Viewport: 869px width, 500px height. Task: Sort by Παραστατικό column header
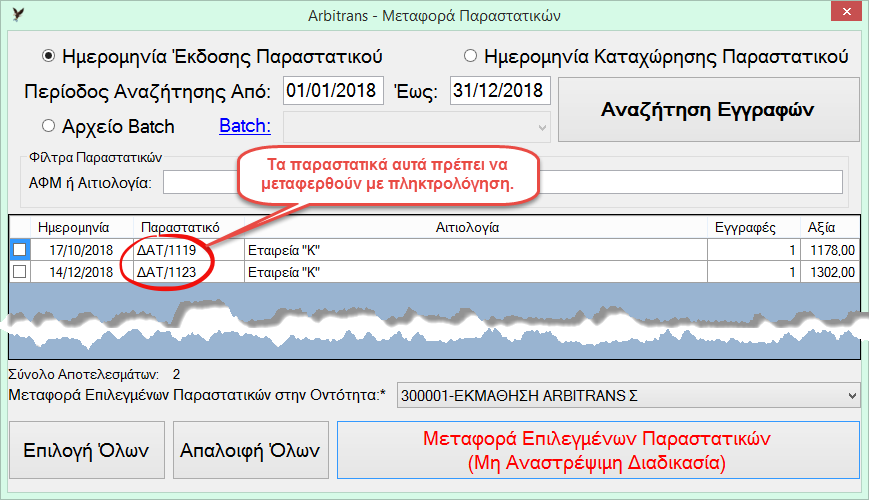[188, 227]
